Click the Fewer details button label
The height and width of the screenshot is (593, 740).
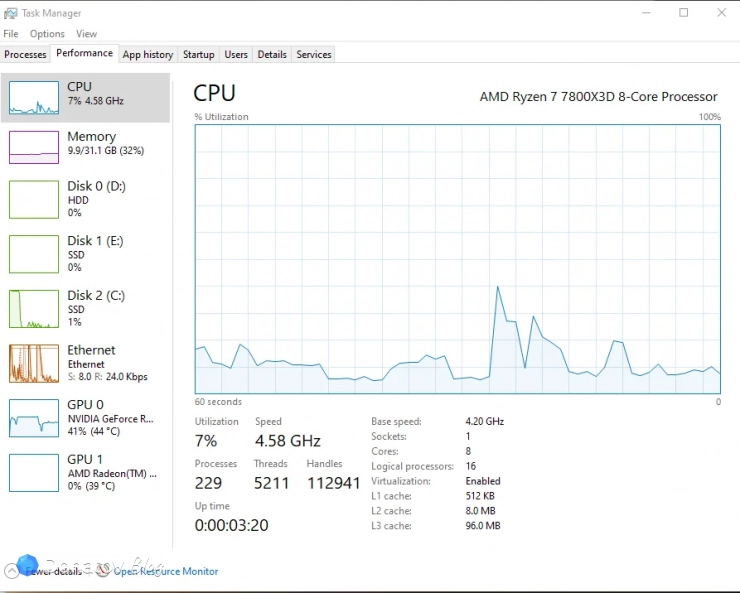coord(54,571)
